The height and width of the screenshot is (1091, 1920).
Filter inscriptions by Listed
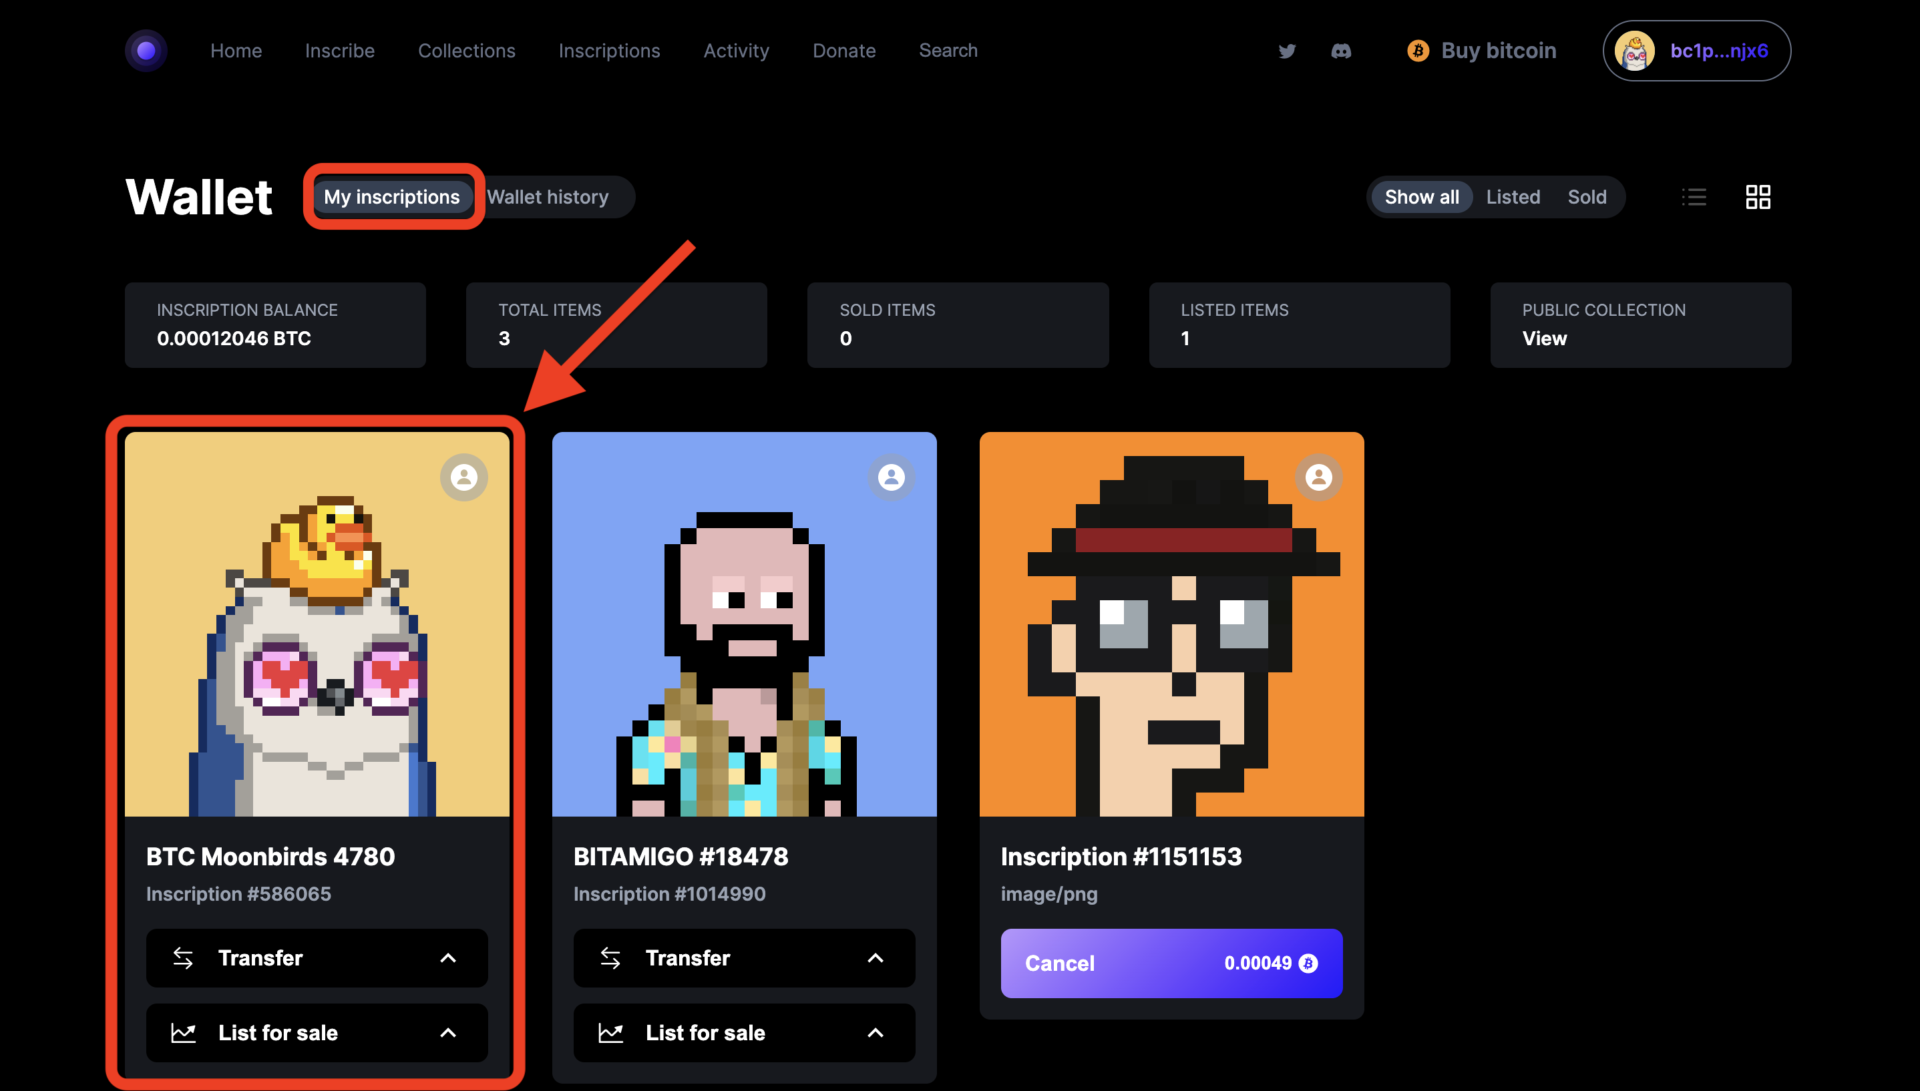coord(1513,197)
